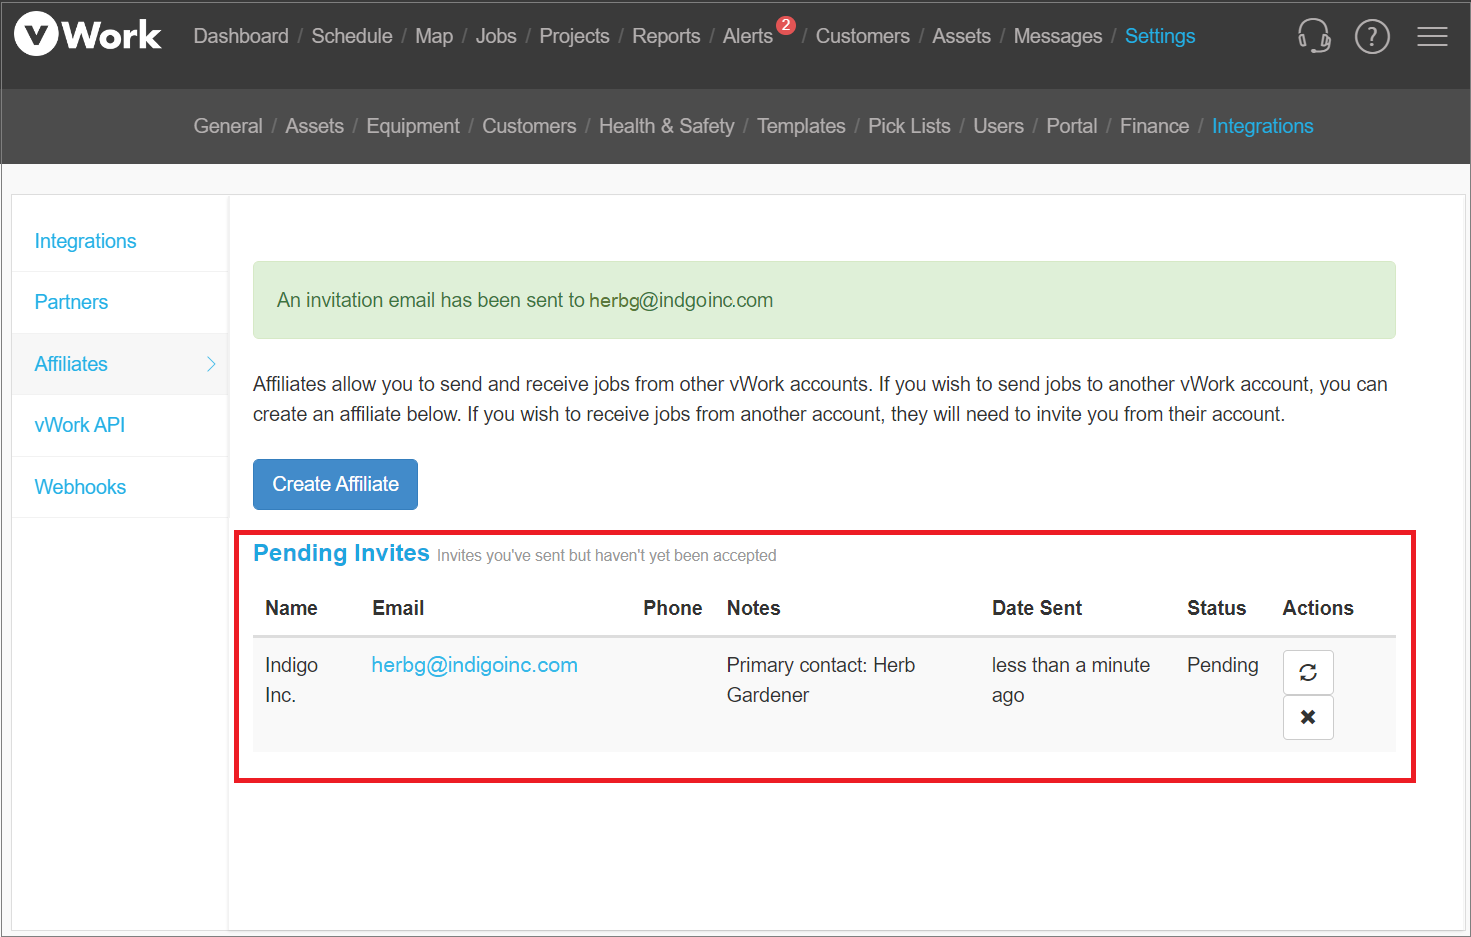This screenshot has width=1471, height=937.
Task: Switch to the Equipment settings tab
Action: [413, 126]
